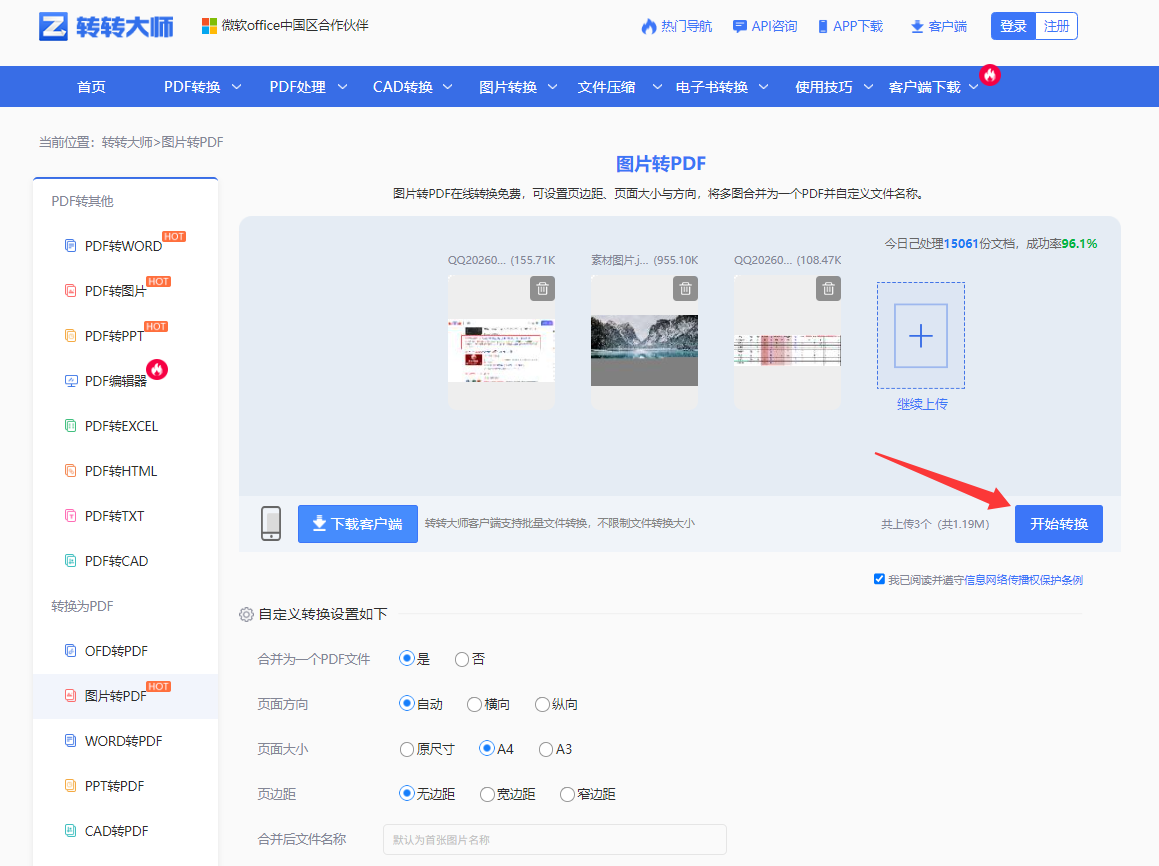
Task: Select 原尺寸 page size
Action: pyautogui.click(x=407, y=749)
